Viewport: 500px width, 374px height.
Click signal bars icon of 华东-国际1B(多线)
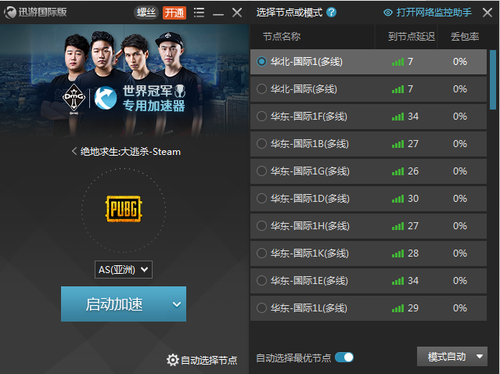click(398, 144)
